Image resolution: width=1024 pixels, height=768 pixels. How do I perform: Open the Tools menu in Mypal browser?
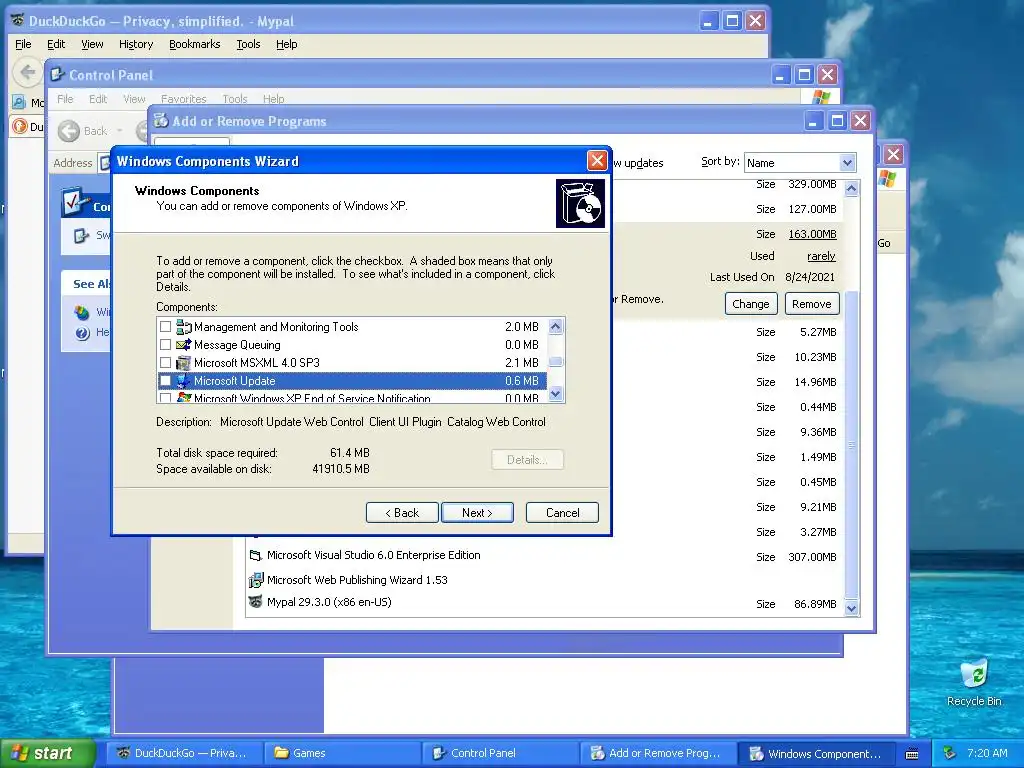(248, 44)
